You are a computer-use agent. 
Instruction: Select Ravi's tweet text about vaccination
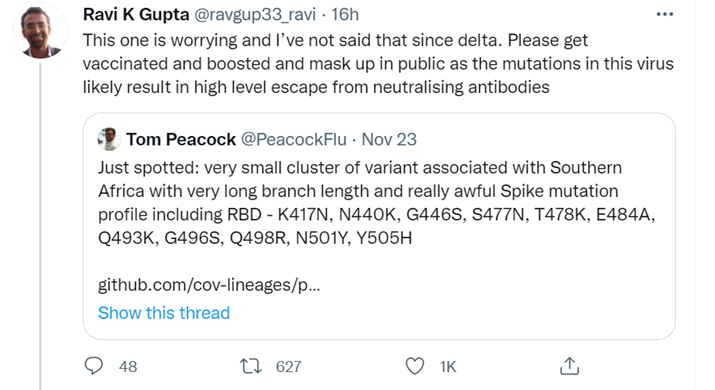click(x=378, y=63)
